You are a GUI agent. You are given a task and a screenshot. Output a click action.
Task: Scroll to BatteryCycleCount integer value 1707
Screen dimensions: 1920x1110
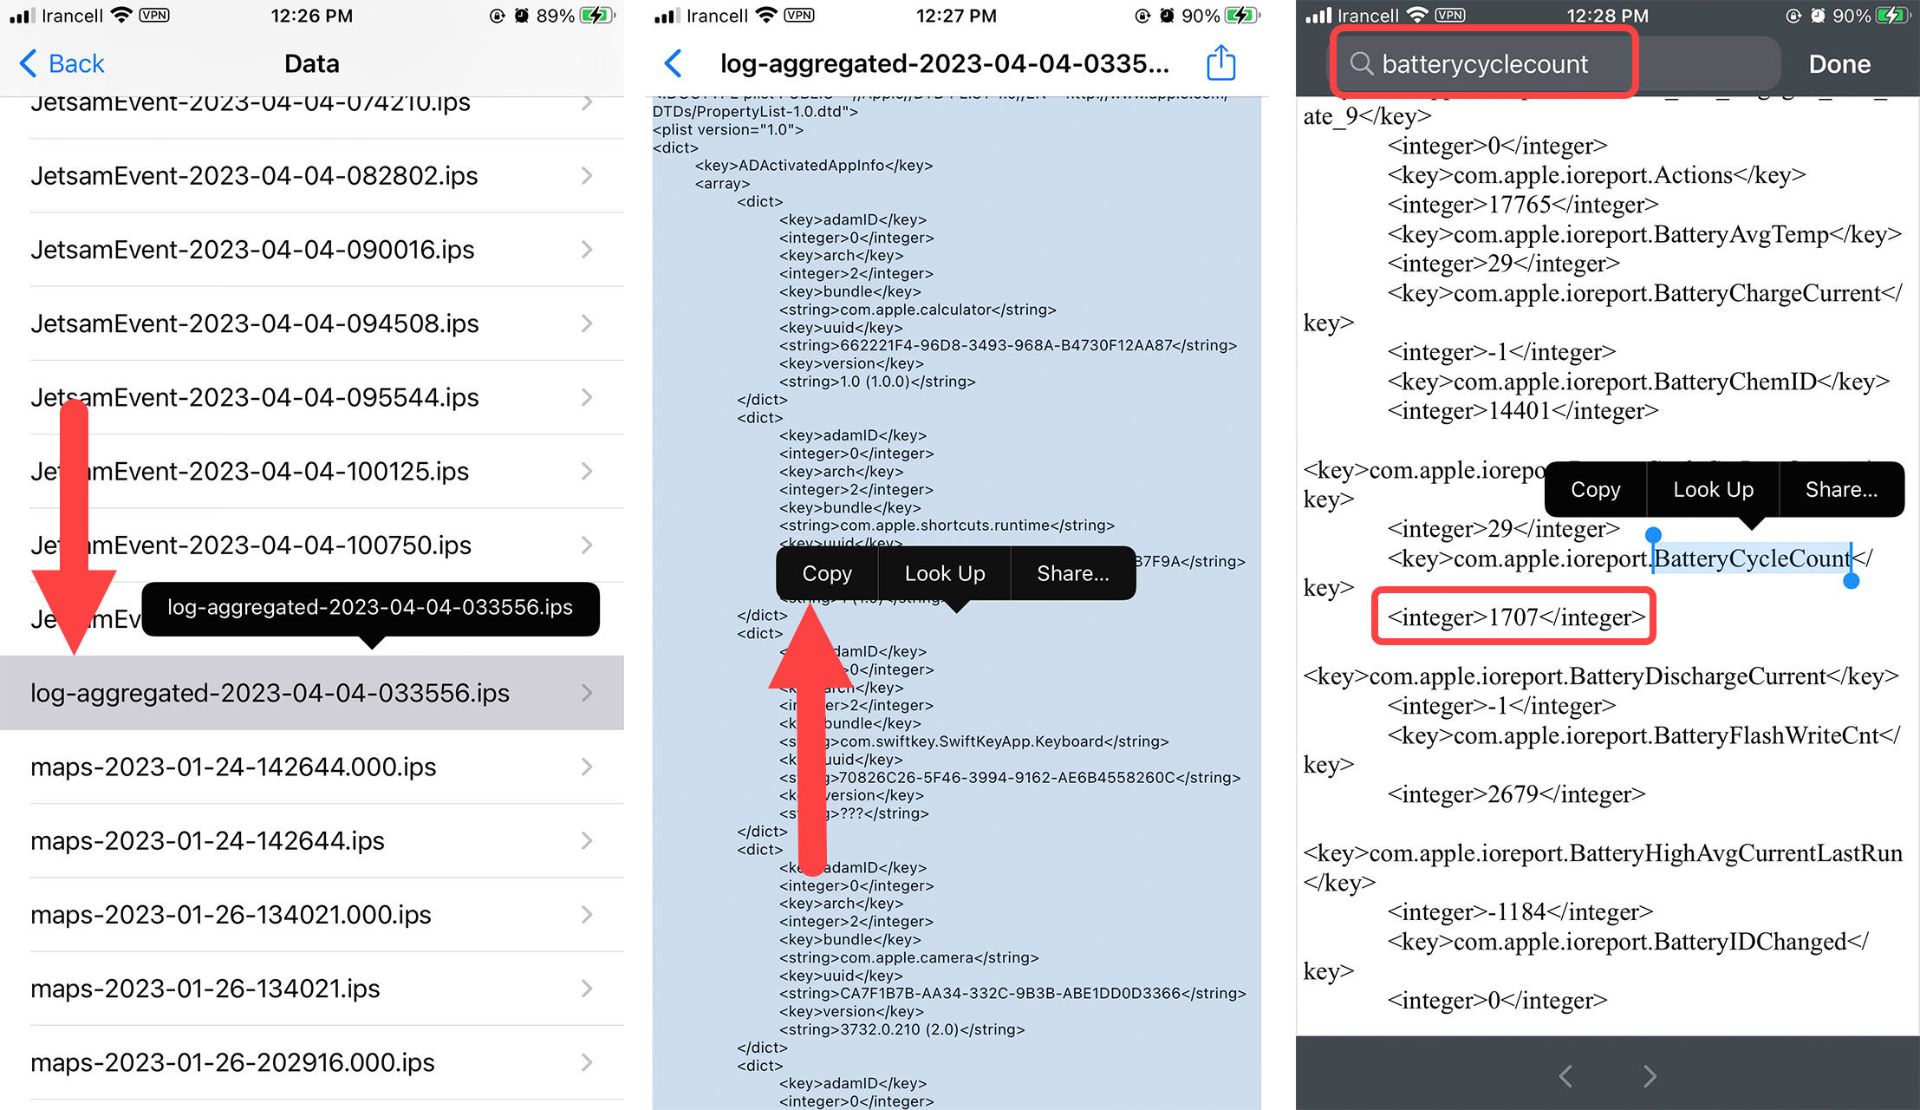click(x=1516, y=617)
